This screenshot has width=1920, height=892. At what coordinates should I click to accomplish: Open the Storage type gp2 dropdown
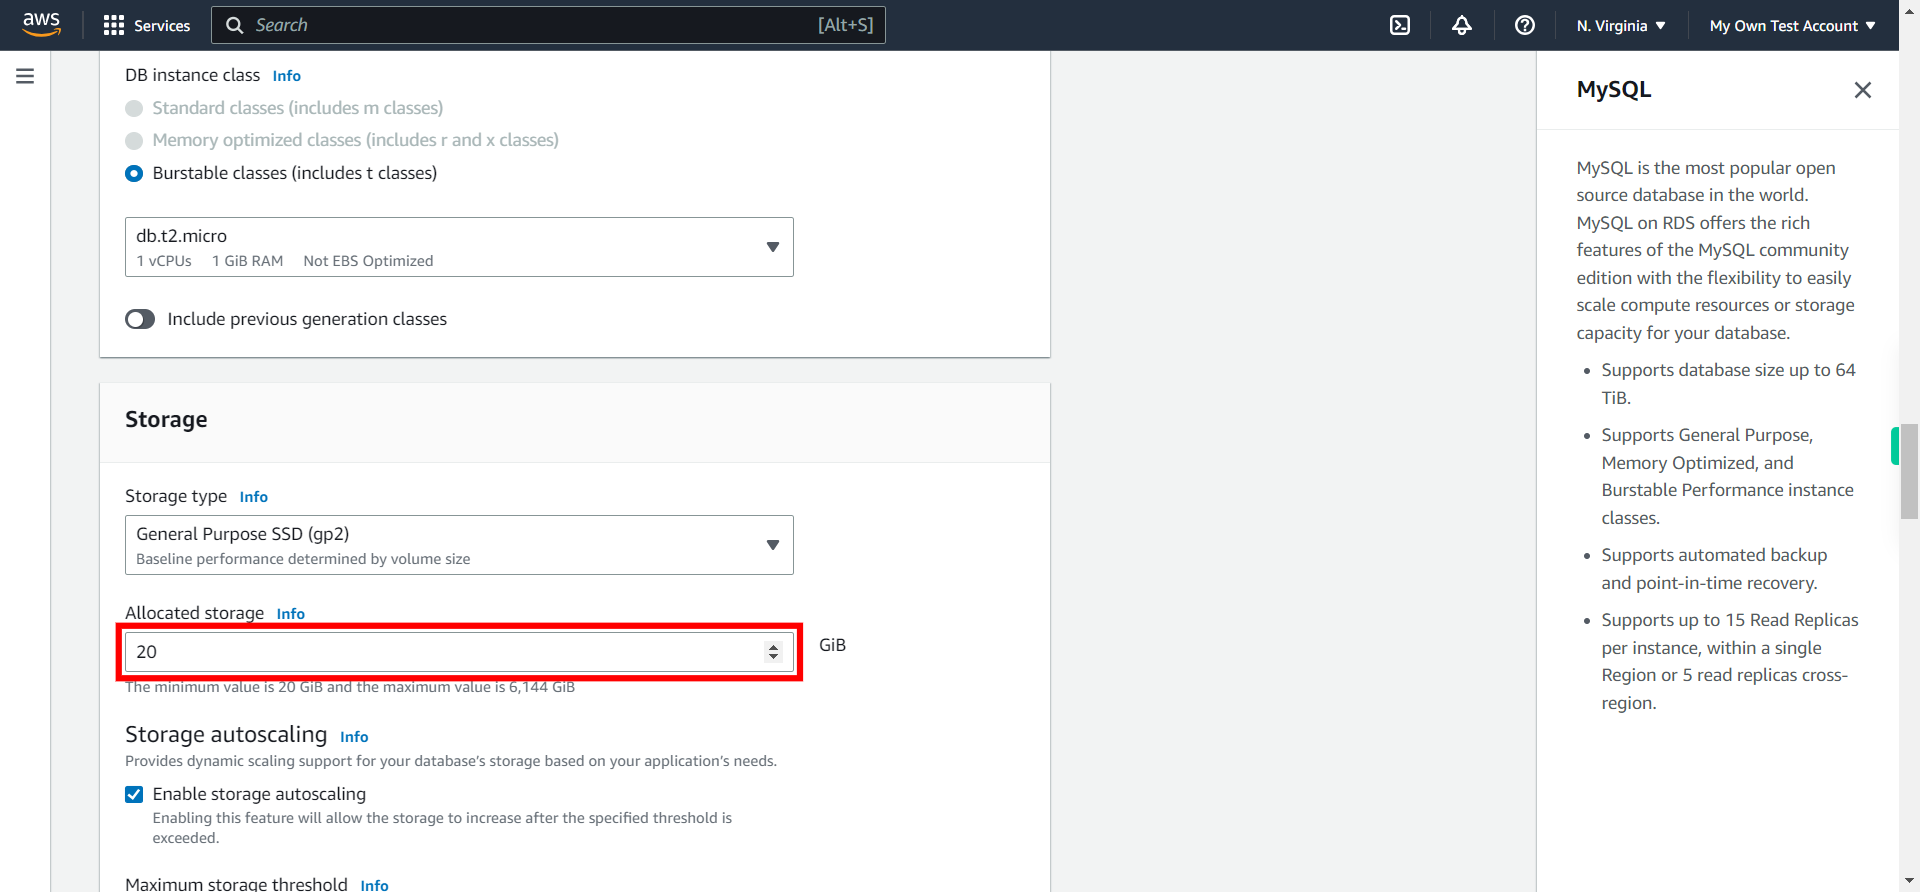click(x=459, y=545)
